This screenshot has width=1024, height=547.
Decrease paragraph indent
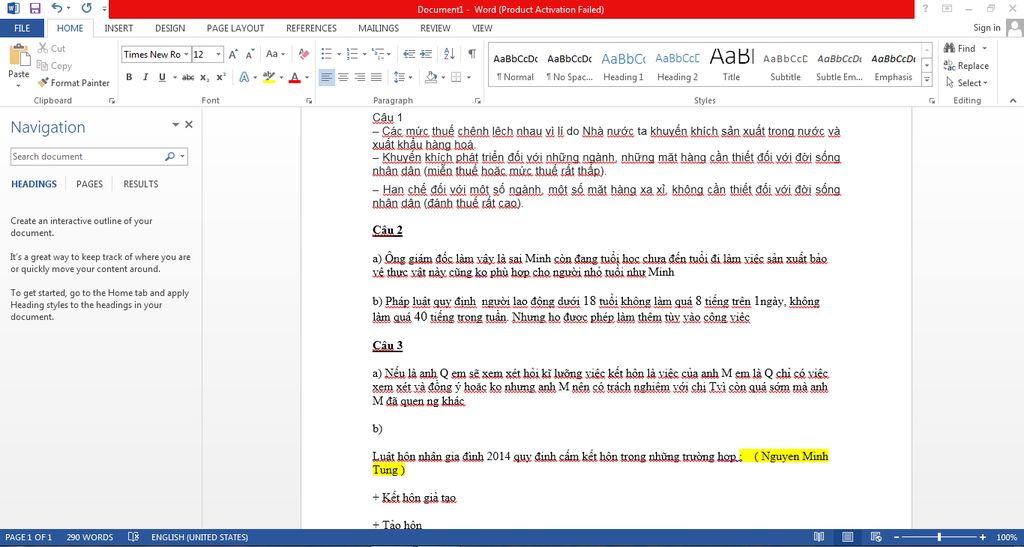click(x=409, y=54)
